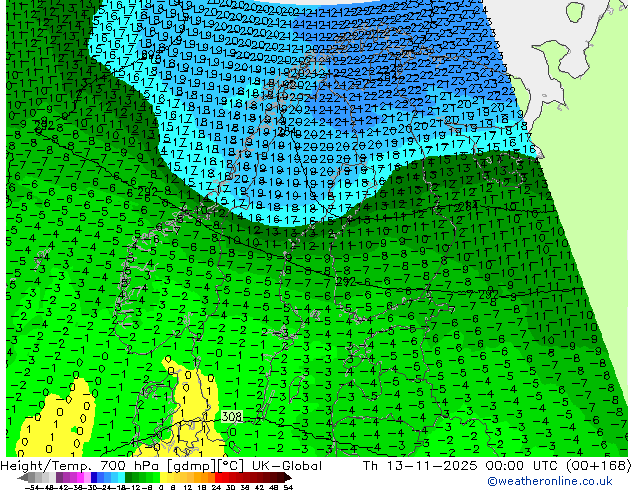
Task: Click the -54 minimum value on legend scale
Action: [x=32, y=487]
